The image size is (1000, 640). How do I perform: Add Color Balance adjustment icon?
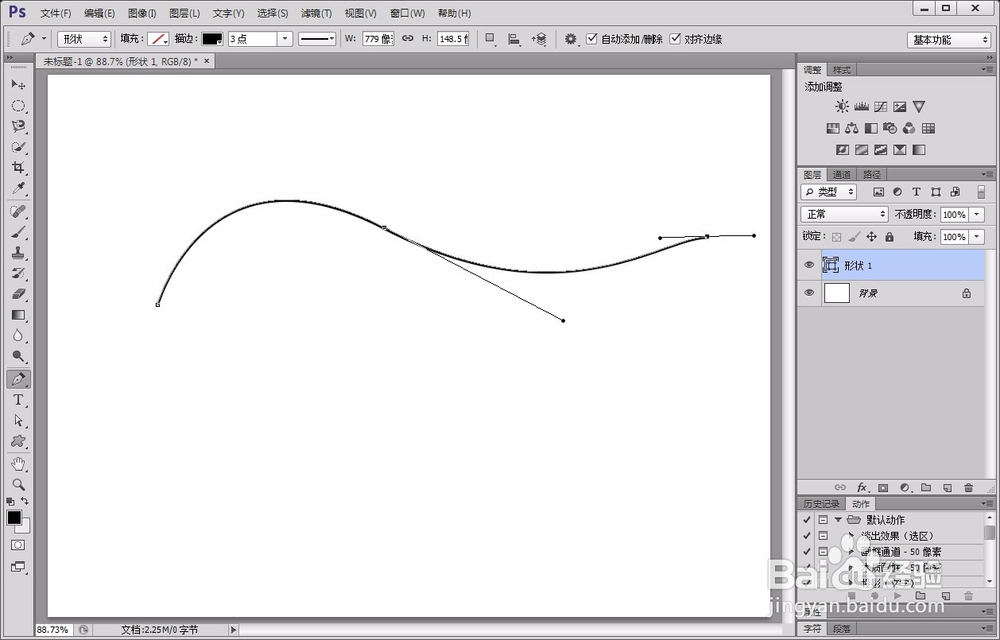(x=852, y=128)
